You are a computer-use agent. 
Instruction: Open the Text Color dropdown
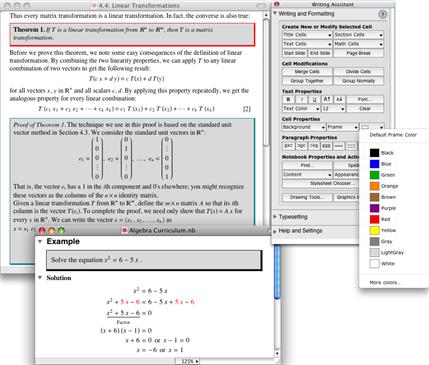(301, 109)
